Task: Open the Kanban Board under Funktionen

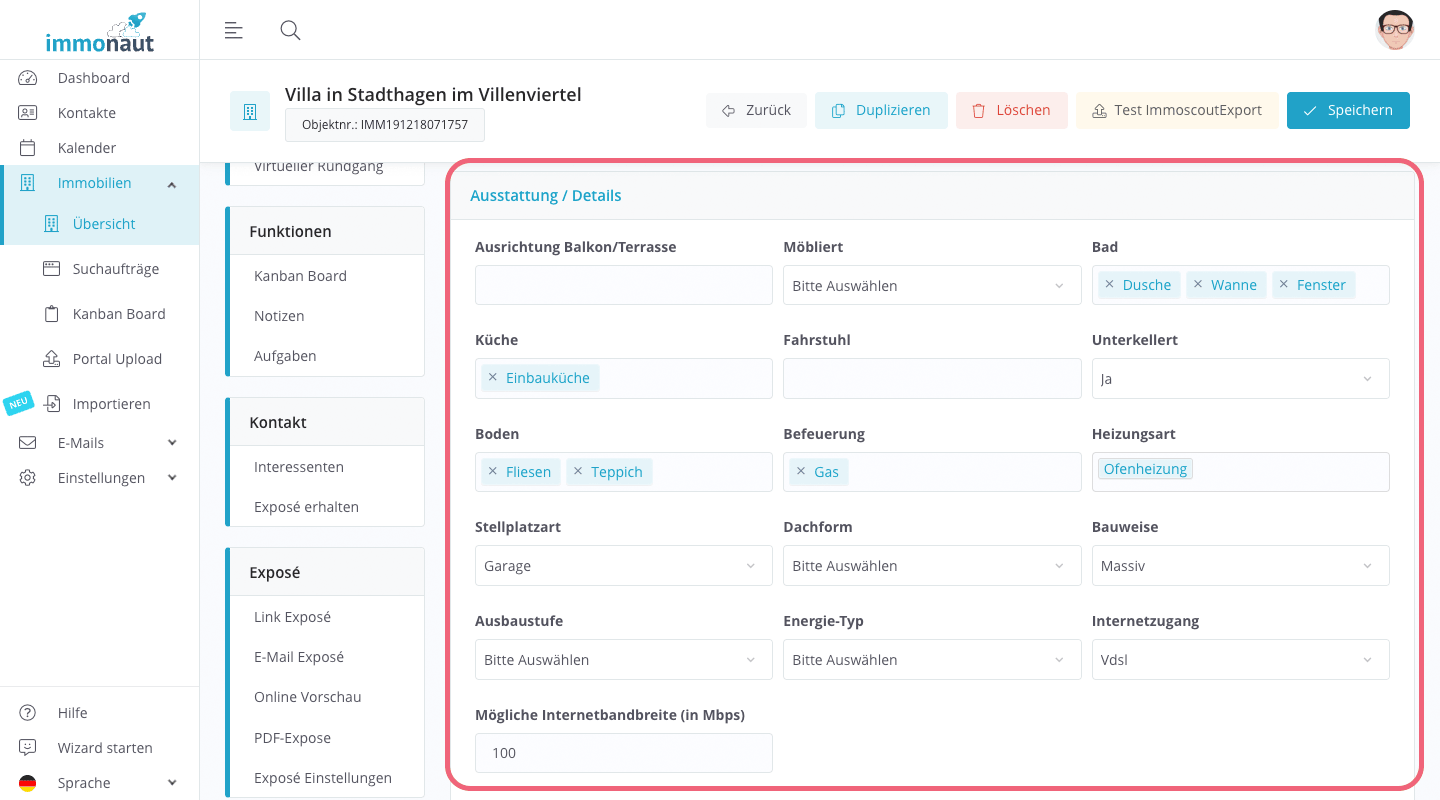Action: coord(300,276)
